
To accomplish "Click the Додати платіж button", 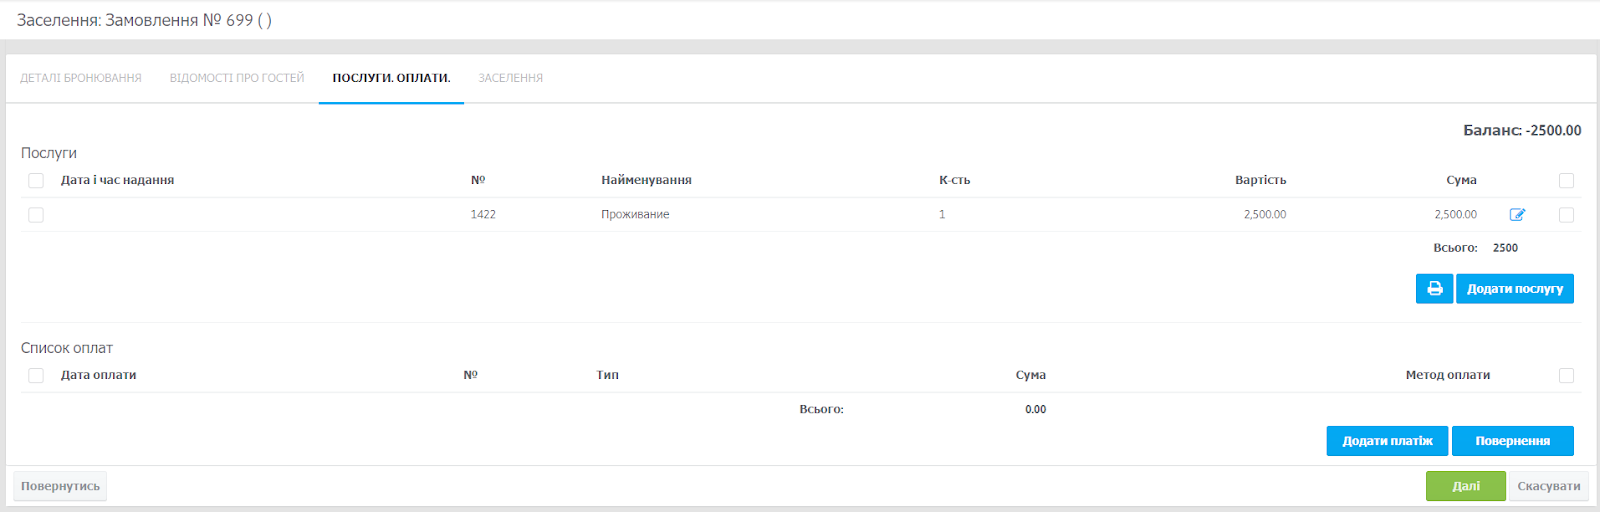I will [x=1387, y=441].
